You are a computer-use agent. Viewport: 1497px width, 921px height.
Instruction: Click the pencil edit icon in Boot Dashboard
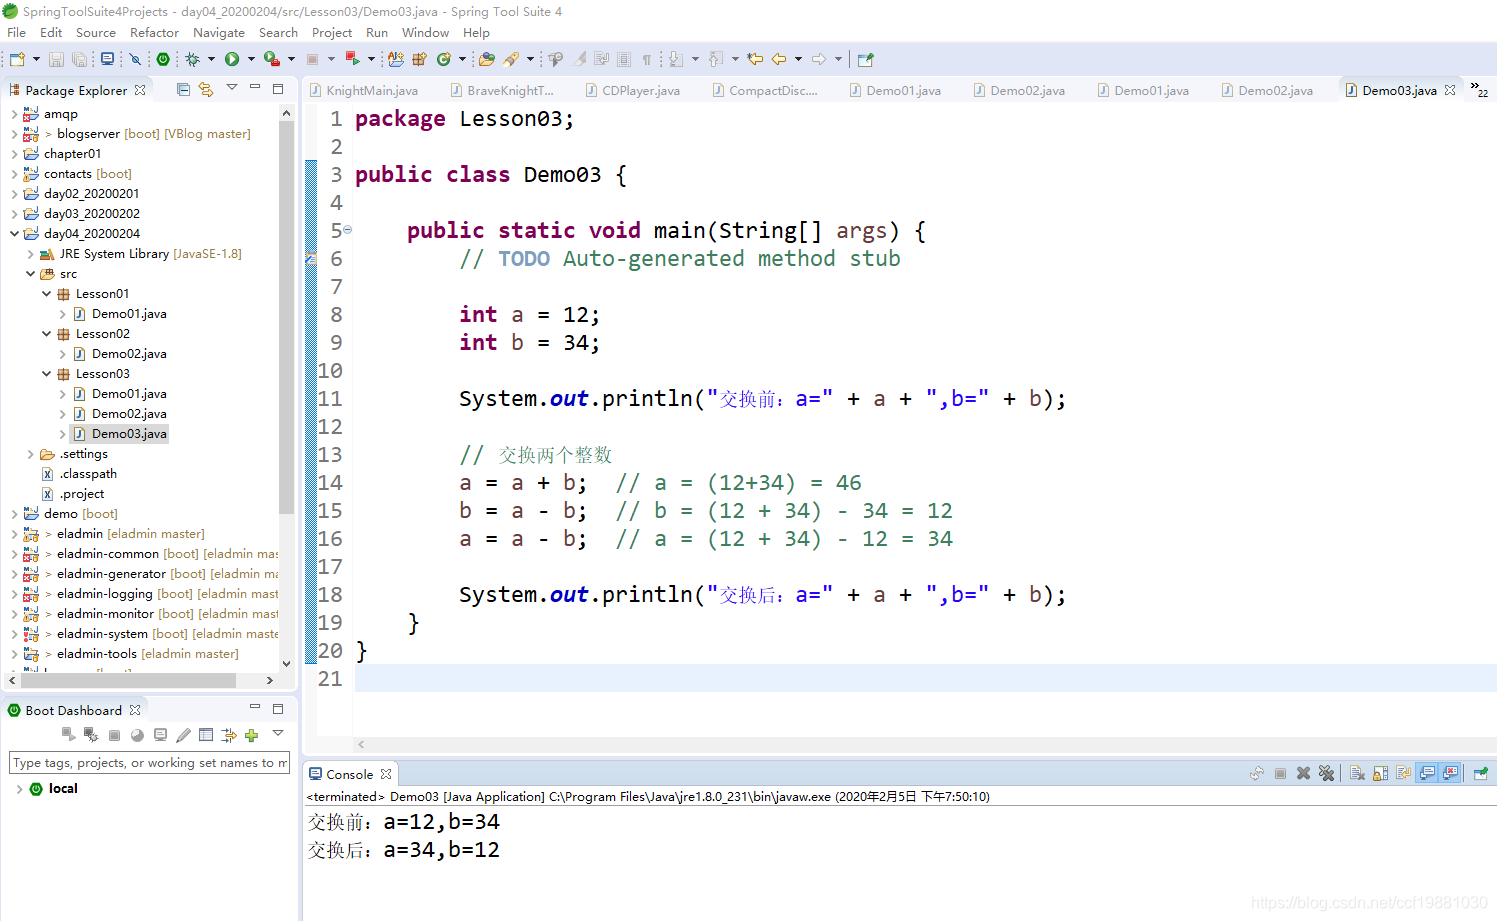[183, 735]
